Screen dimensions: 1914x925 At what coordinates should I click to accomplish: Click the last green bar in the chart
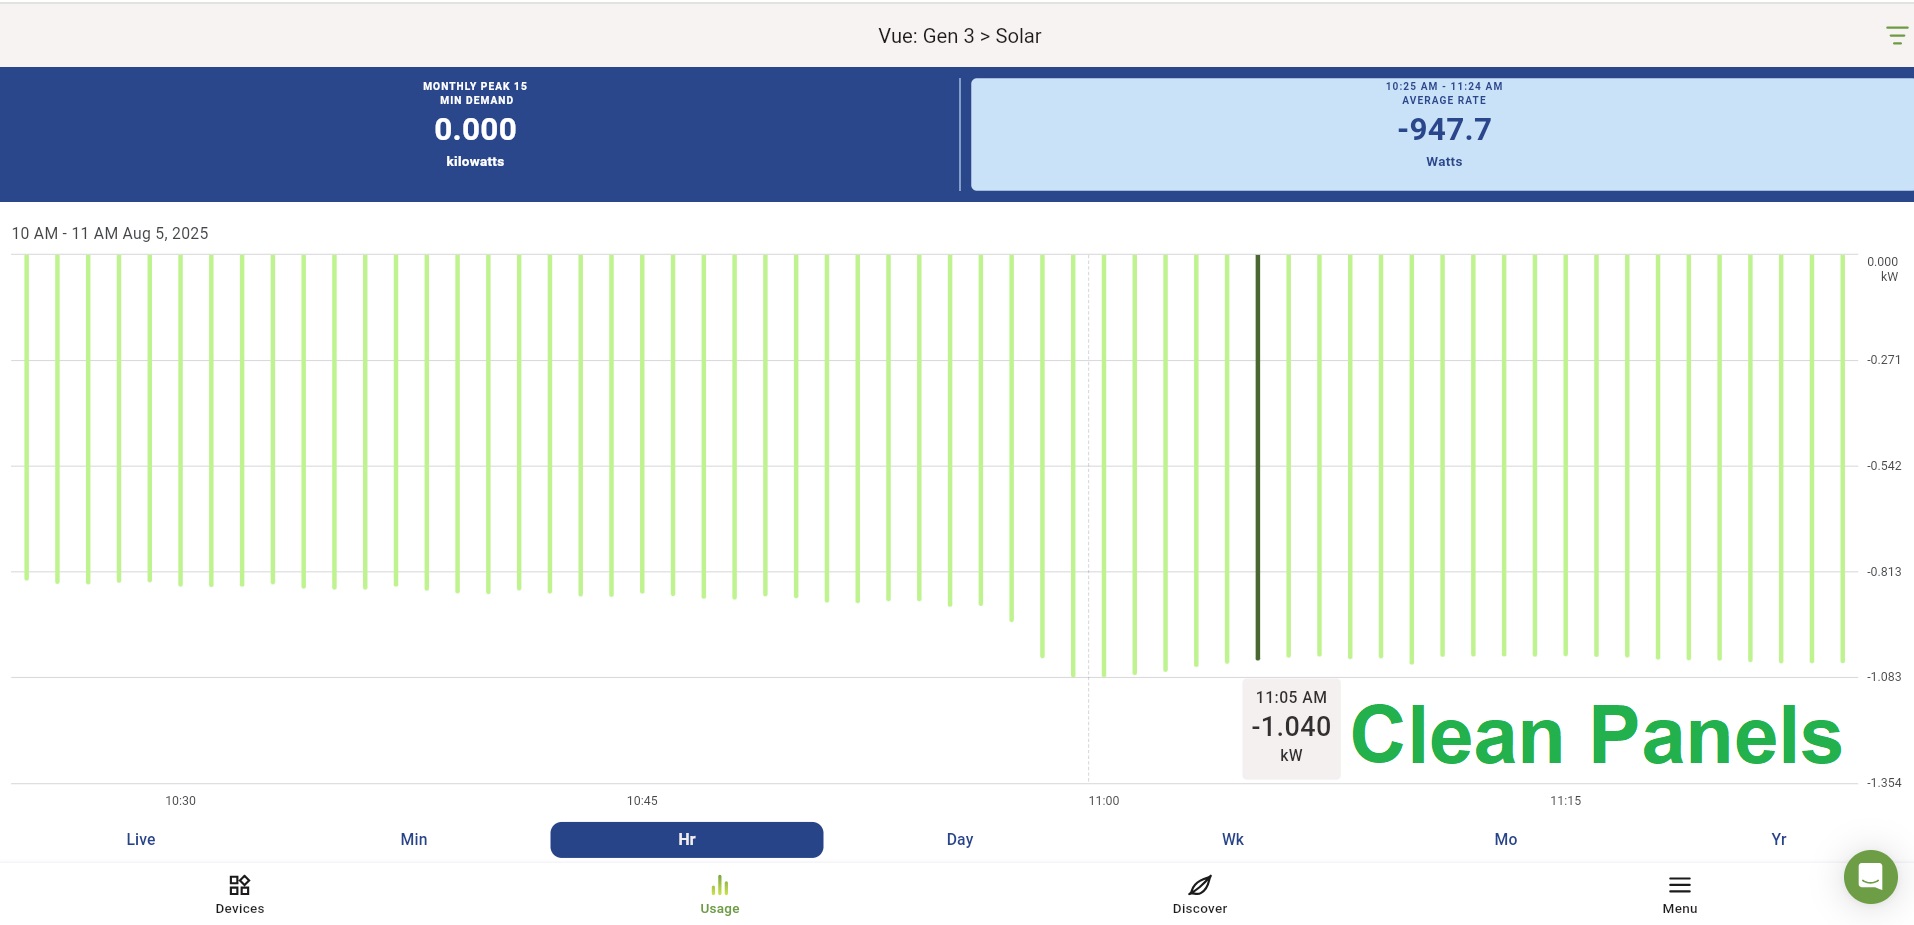click(x=1843, y=458)
